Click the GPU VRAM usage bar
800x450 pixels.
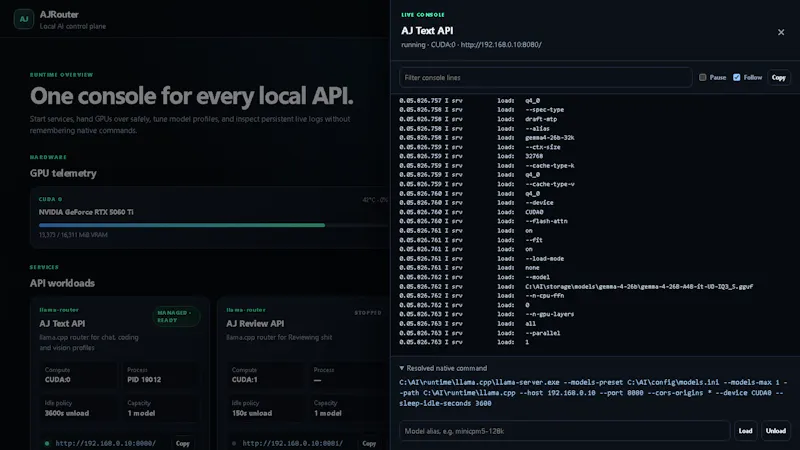pyautogui.click(x=213, y=225)
